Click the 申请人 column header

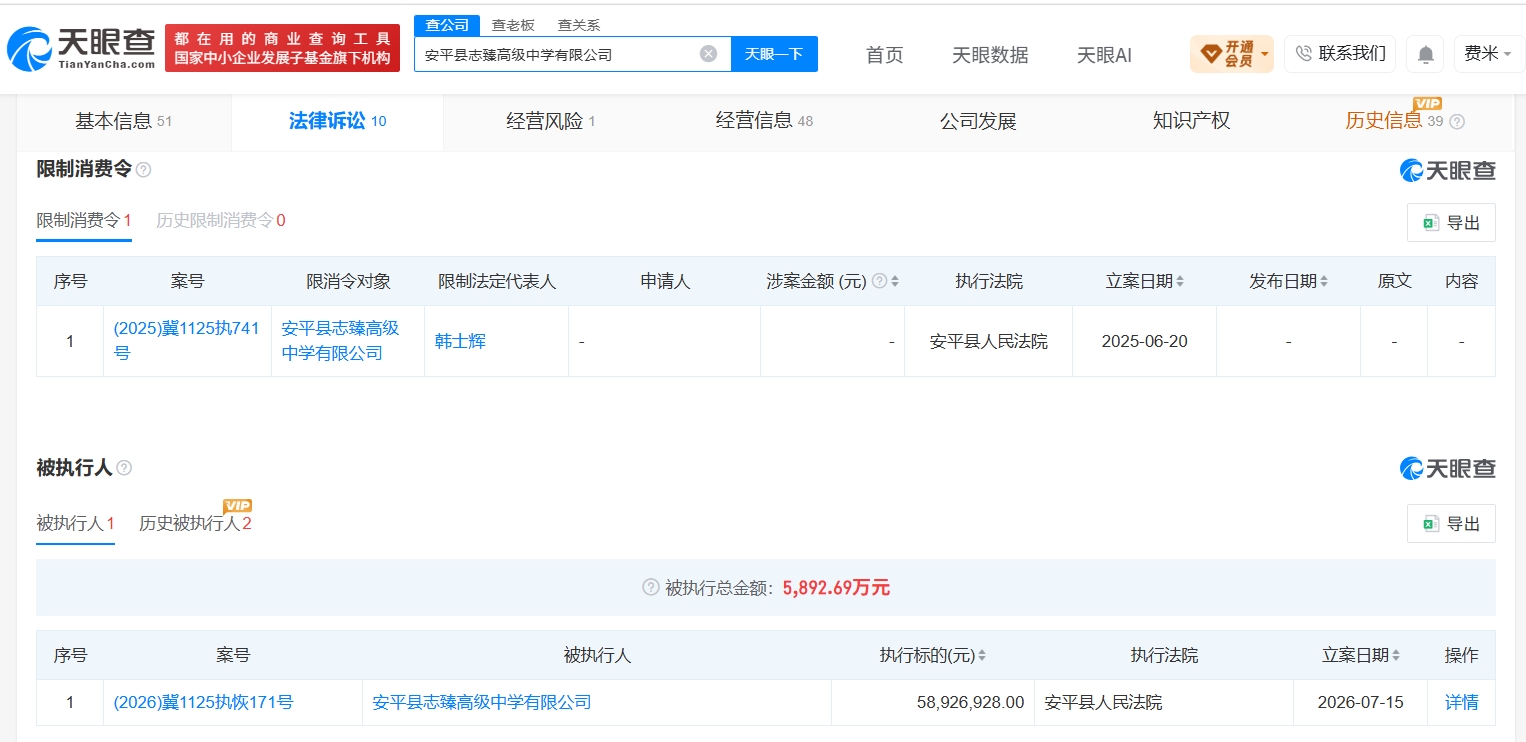(665, 281)
